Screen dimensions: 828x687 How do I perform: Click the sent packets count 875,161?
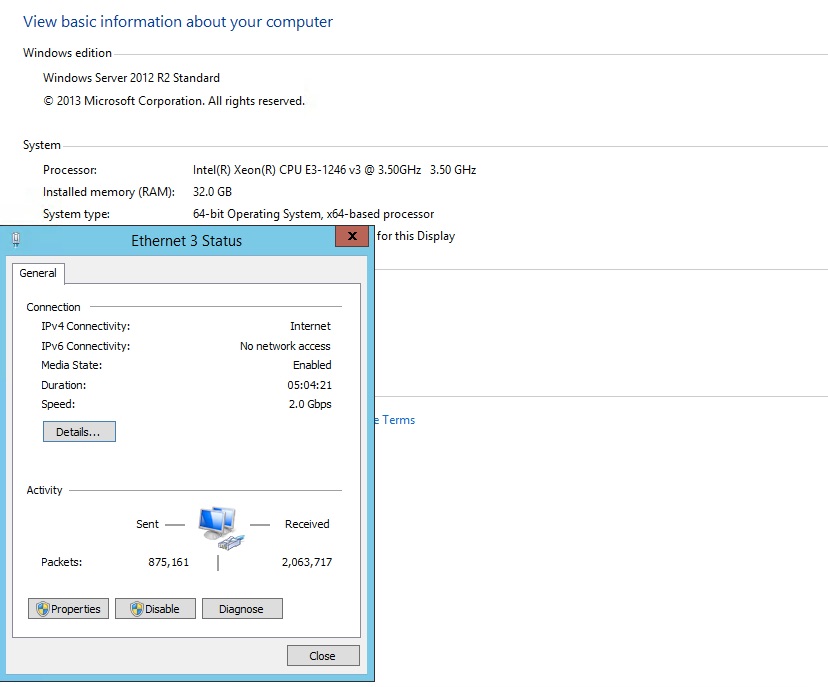click(x=168, y=562)
